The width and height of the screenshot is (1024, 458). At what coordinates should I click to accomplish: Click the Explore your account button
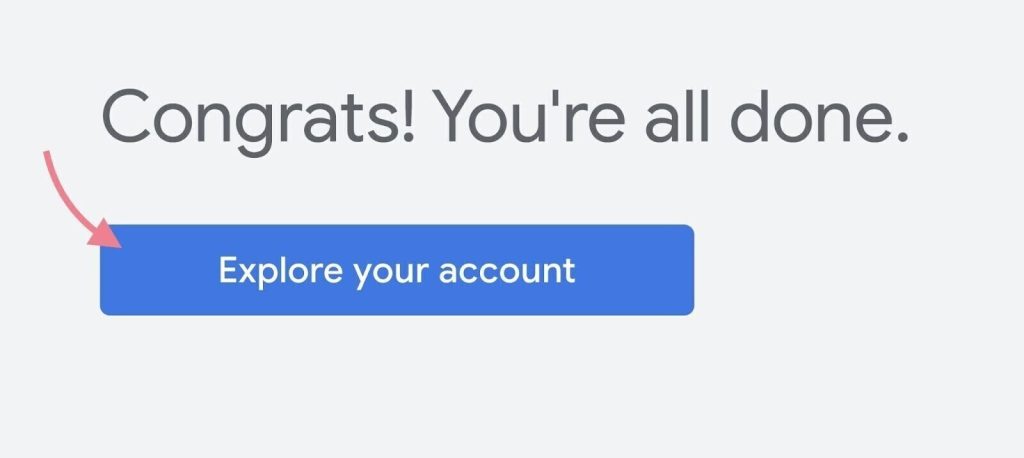[x=396, y=270]
